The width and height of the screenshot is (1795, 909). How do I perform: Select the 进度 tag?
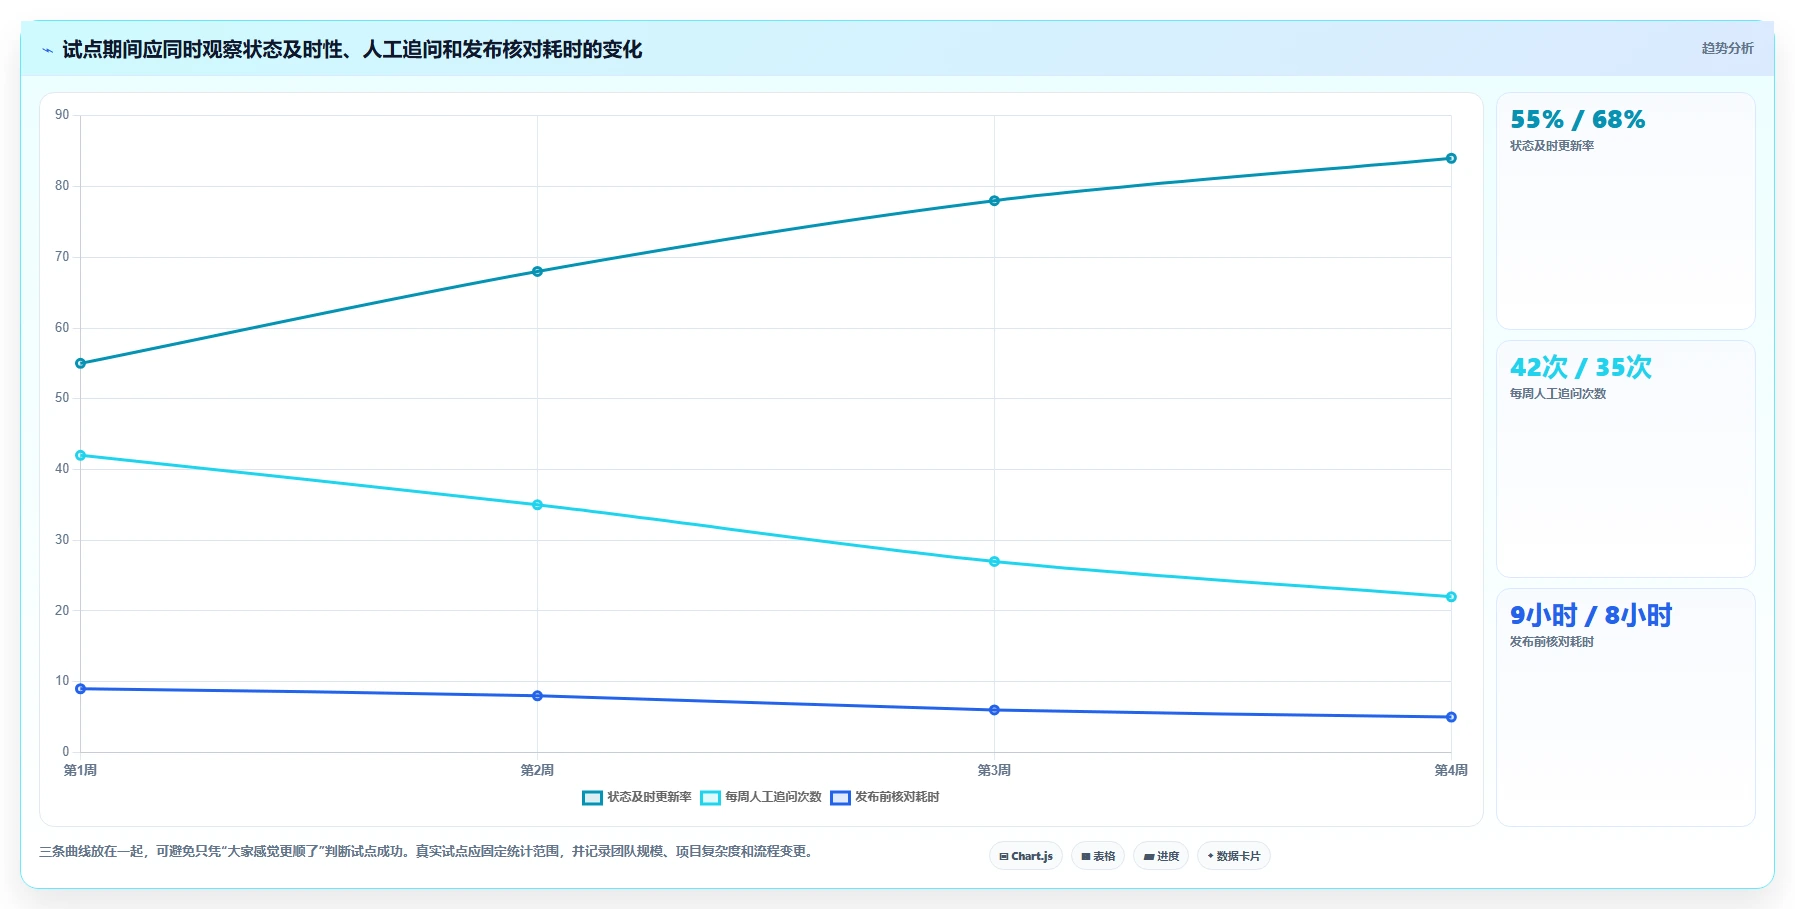coord(1161,856)
